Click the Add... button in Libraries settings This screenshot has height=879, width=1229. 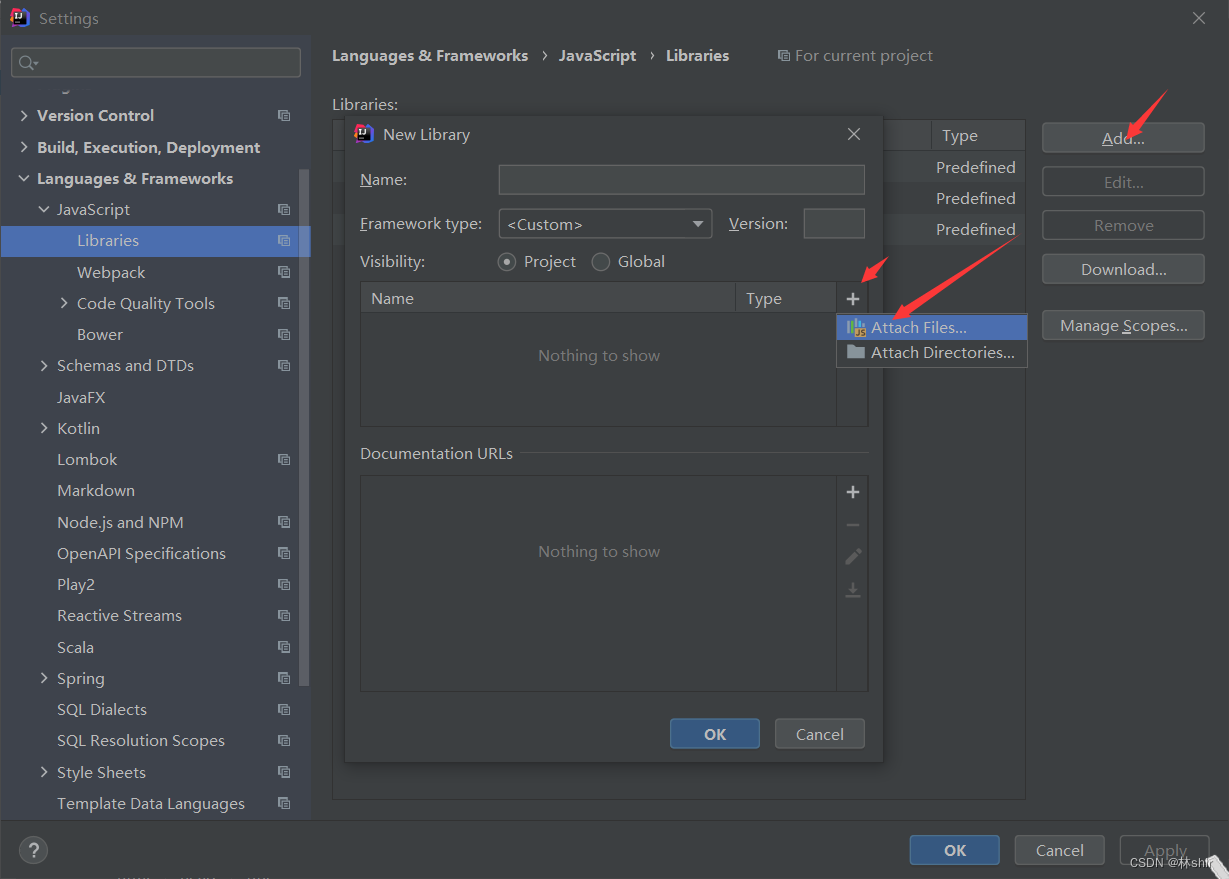(1123, 138)
